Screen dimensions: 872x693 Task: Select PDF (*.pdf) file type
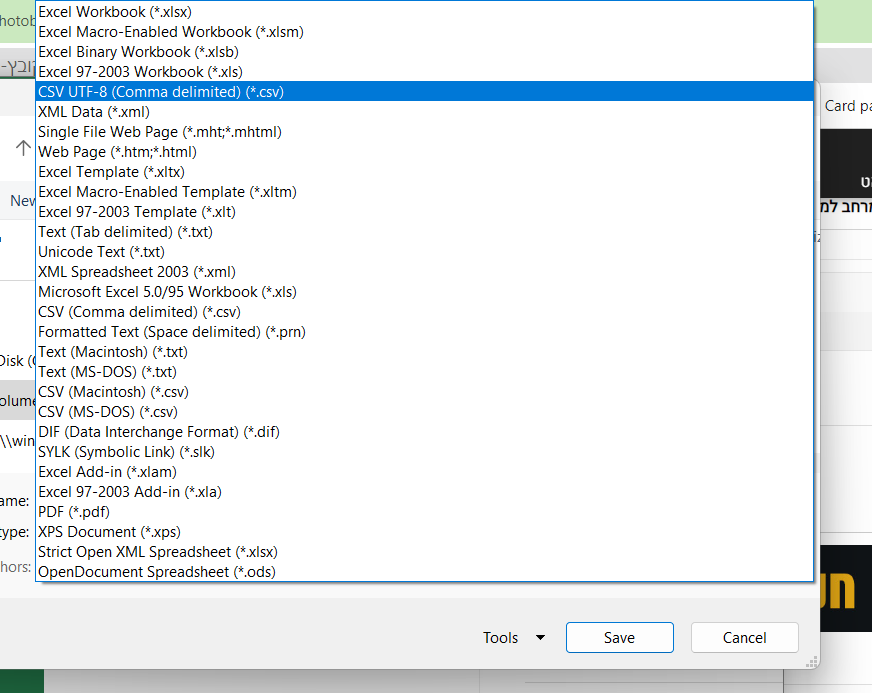(x=74, y=512)
